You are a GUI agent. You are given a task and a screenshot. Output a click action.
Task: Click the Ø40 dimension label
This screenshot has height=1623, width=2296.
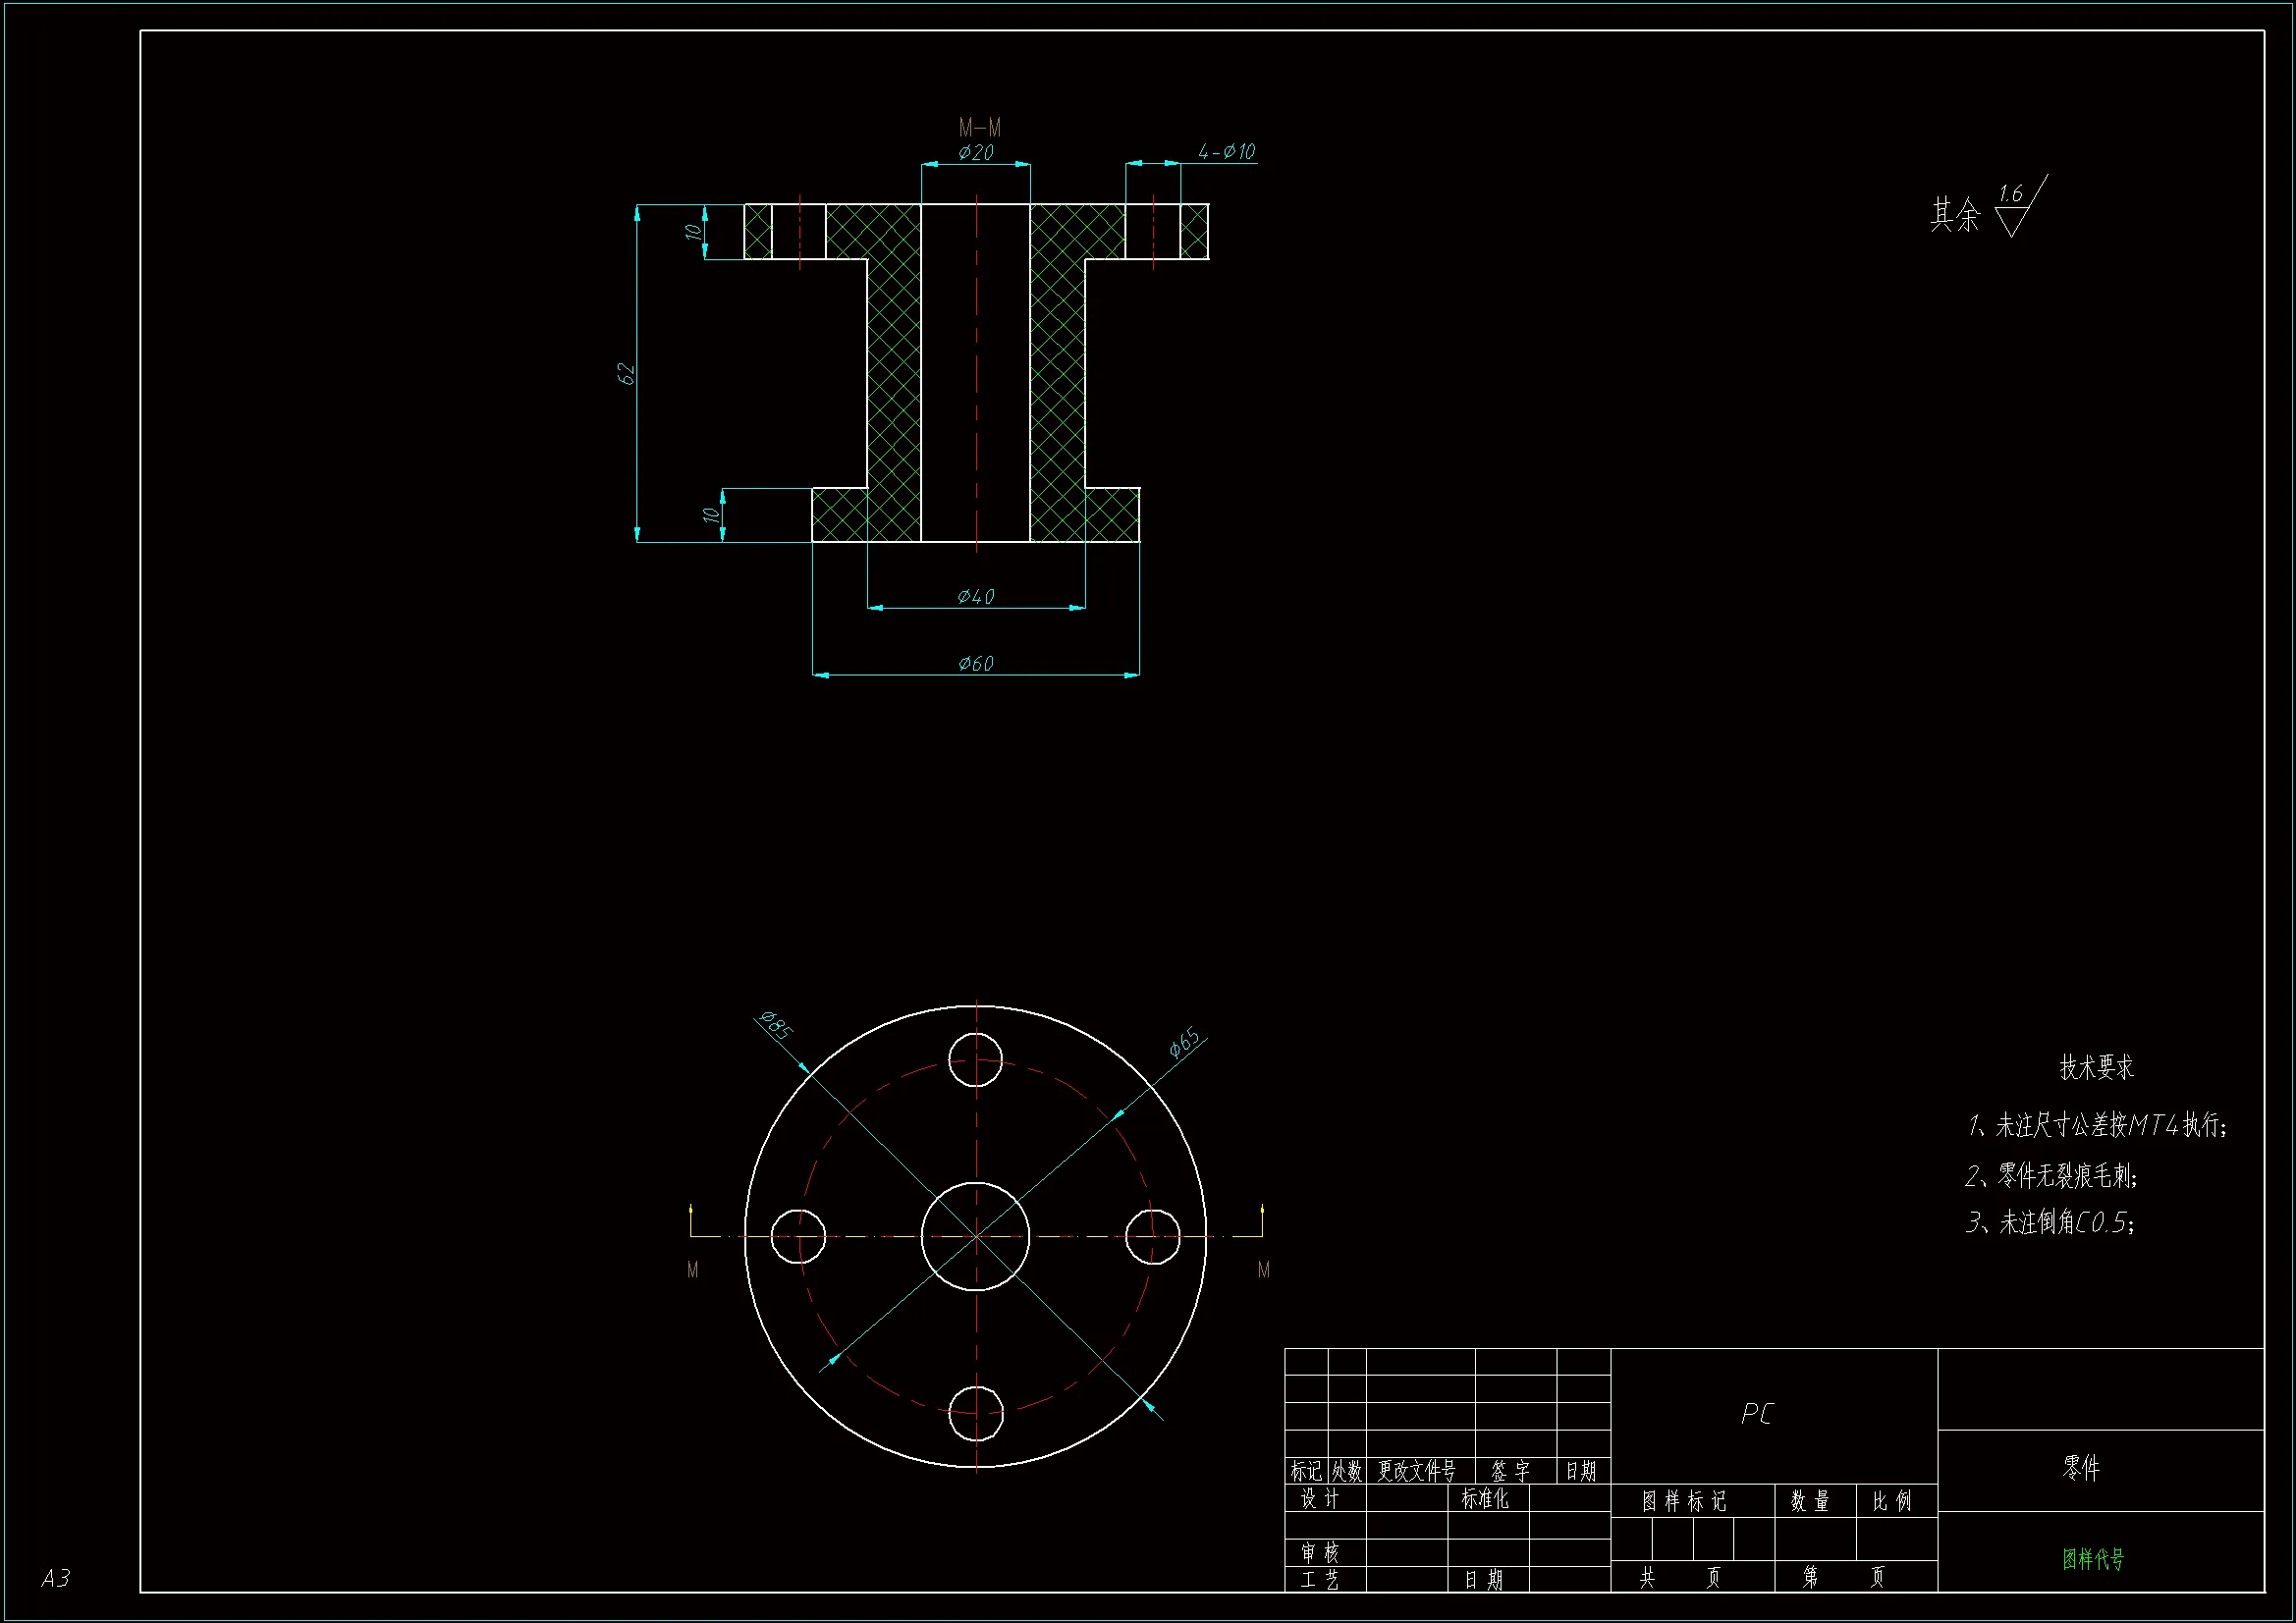pyautogui.click(x=975, y=596)
